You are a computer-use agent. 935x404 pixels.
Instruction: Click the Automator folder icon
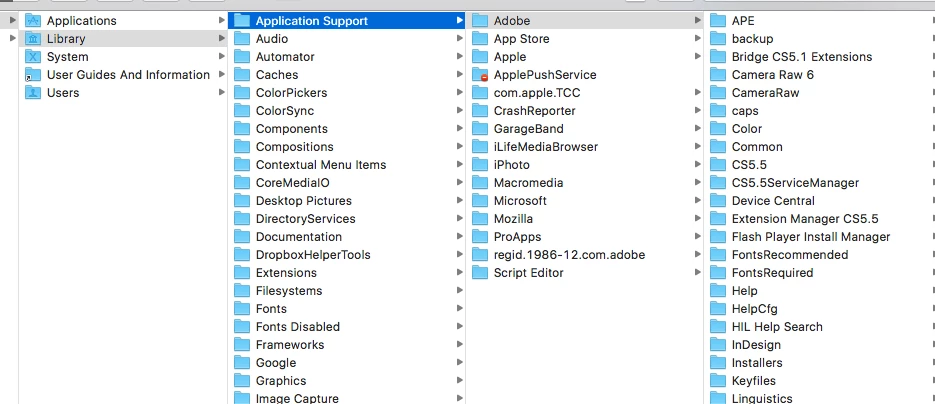(x=242, y=57)
